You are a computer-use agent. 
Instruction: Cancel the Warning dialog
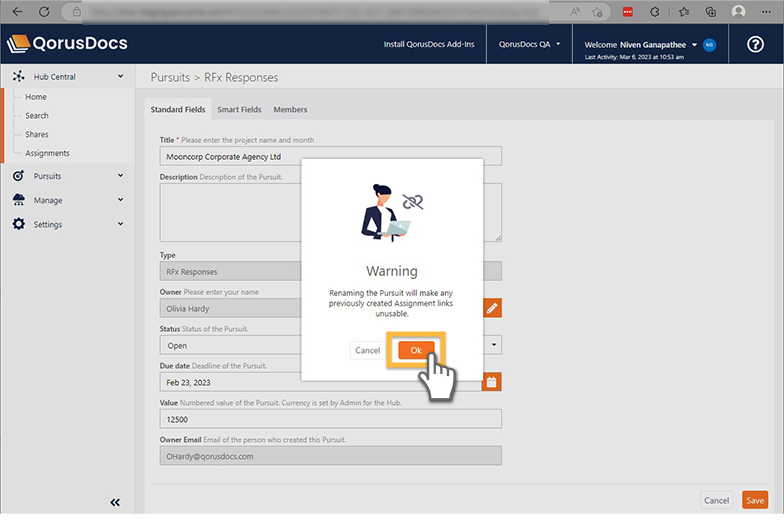(368, 350)
